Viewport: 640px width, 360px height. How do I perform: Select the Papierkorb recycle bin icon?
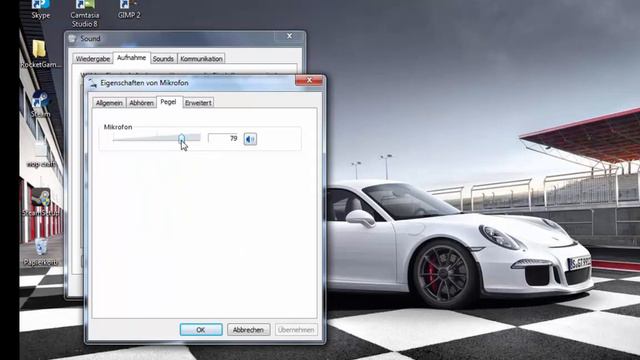coord(40,251)
